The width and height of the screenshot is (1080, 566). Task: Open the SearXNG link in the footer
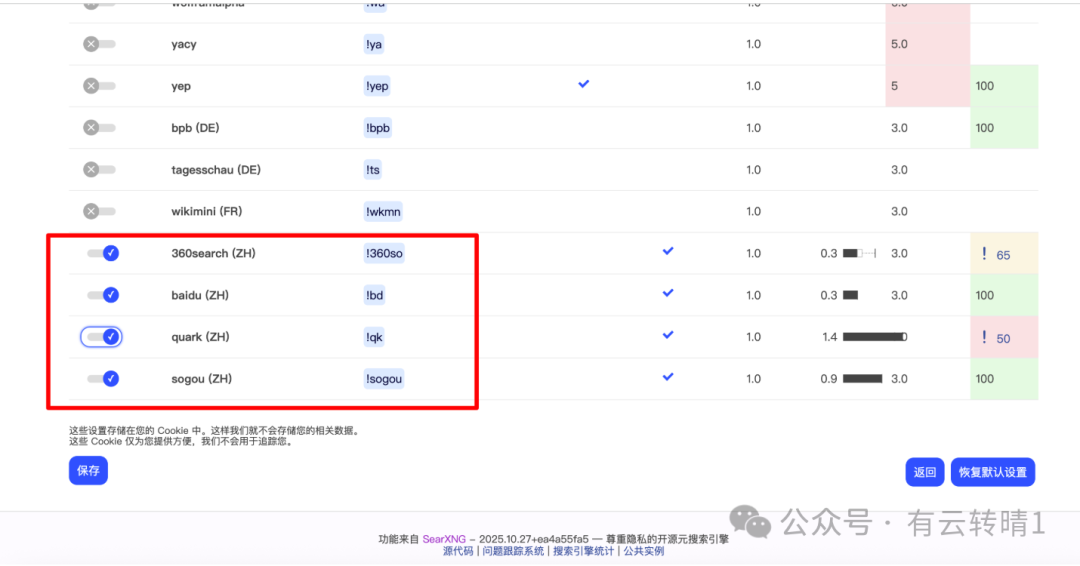(x=445, y=538)
